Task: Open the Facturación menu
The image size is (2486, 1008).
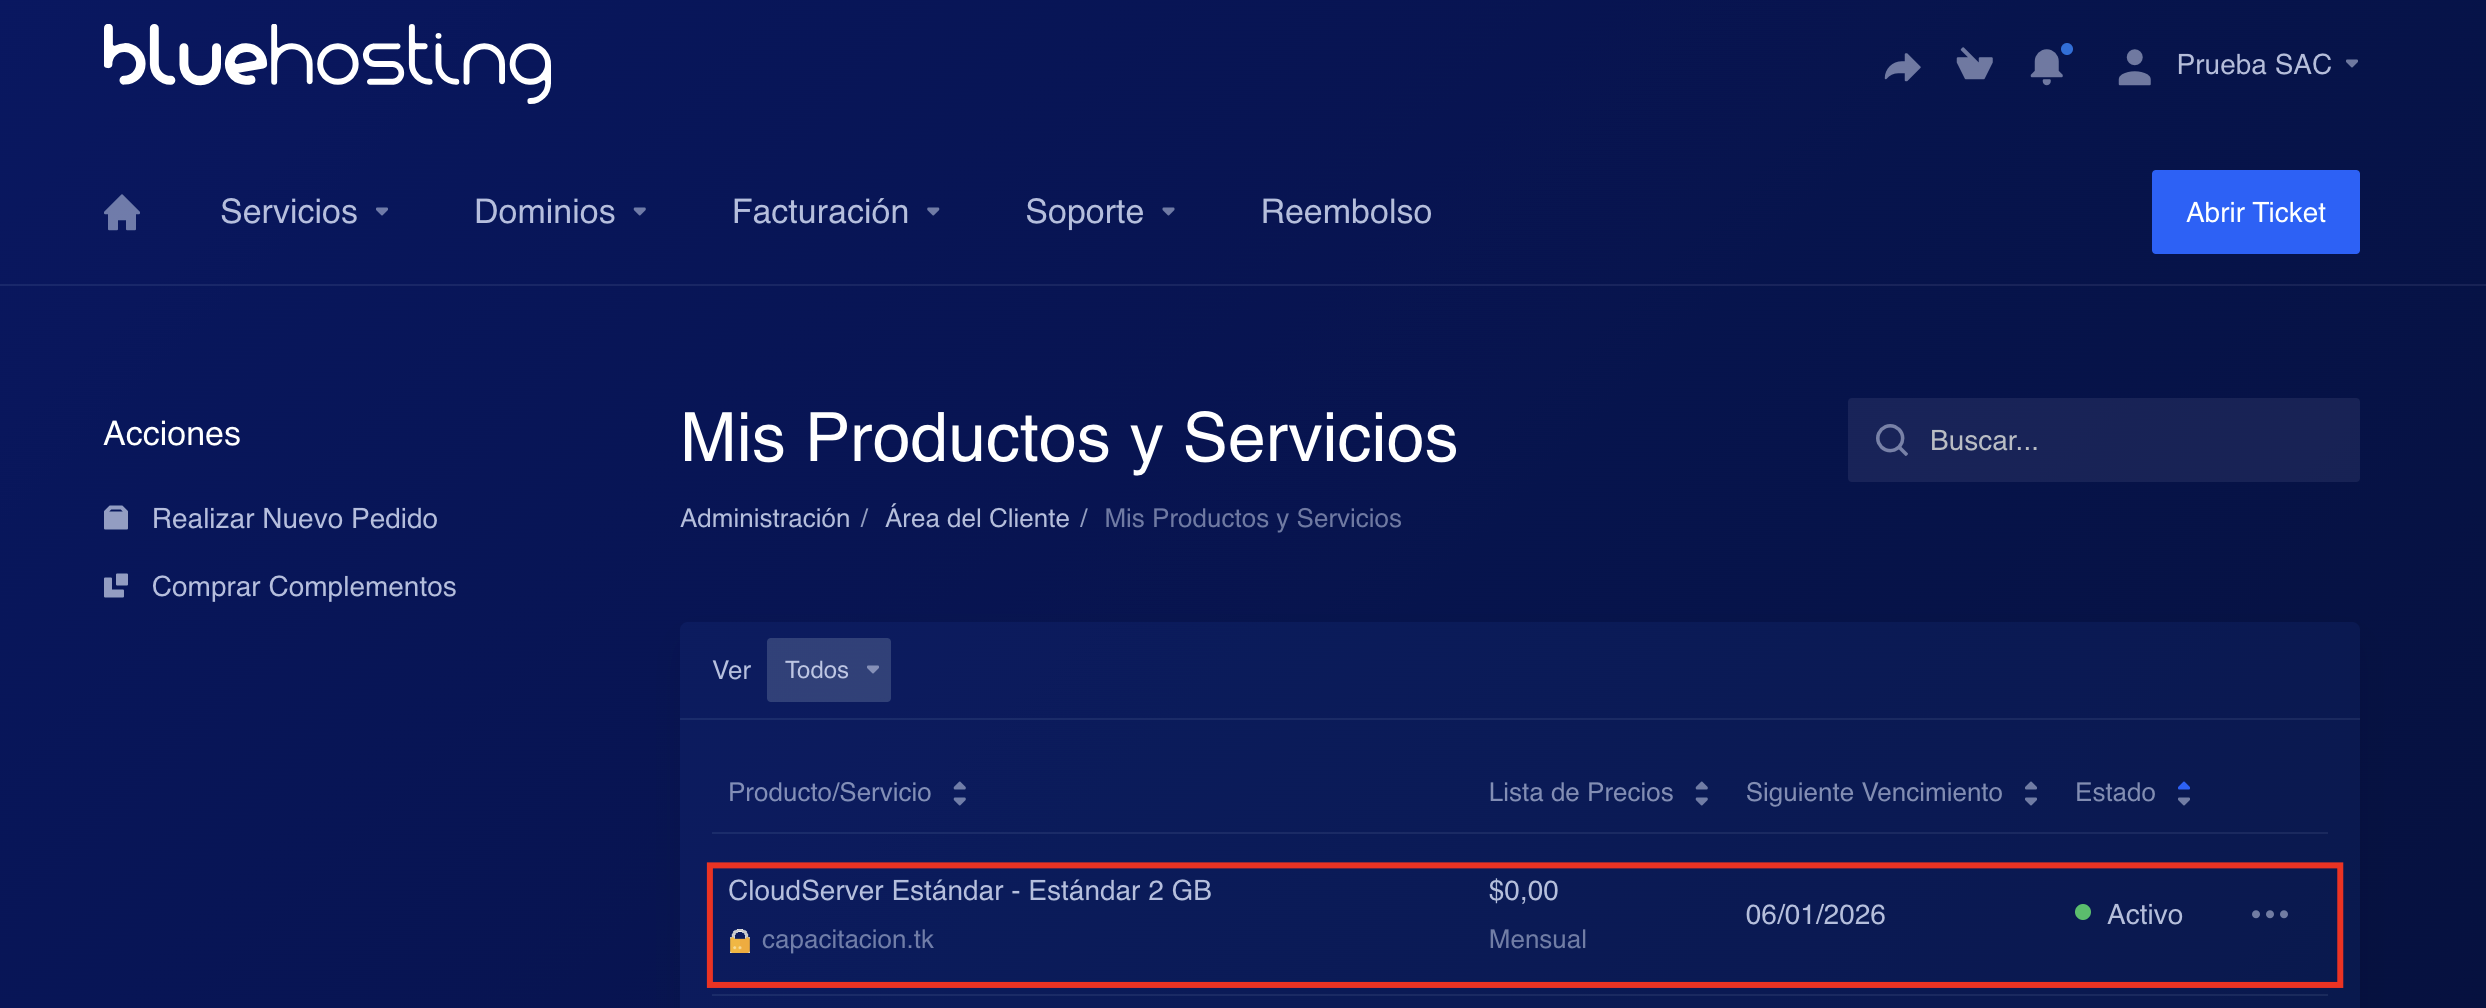Action: point(835,212)
